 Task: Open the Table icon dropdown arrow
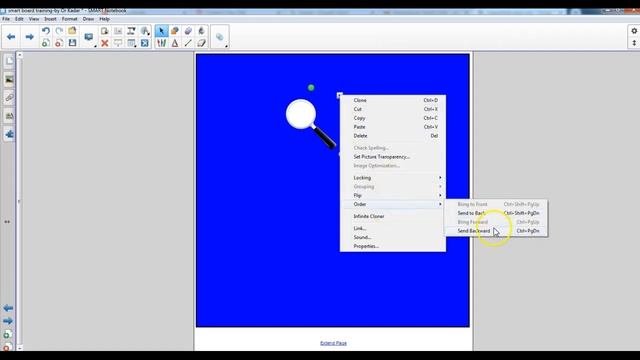point(135,46)
